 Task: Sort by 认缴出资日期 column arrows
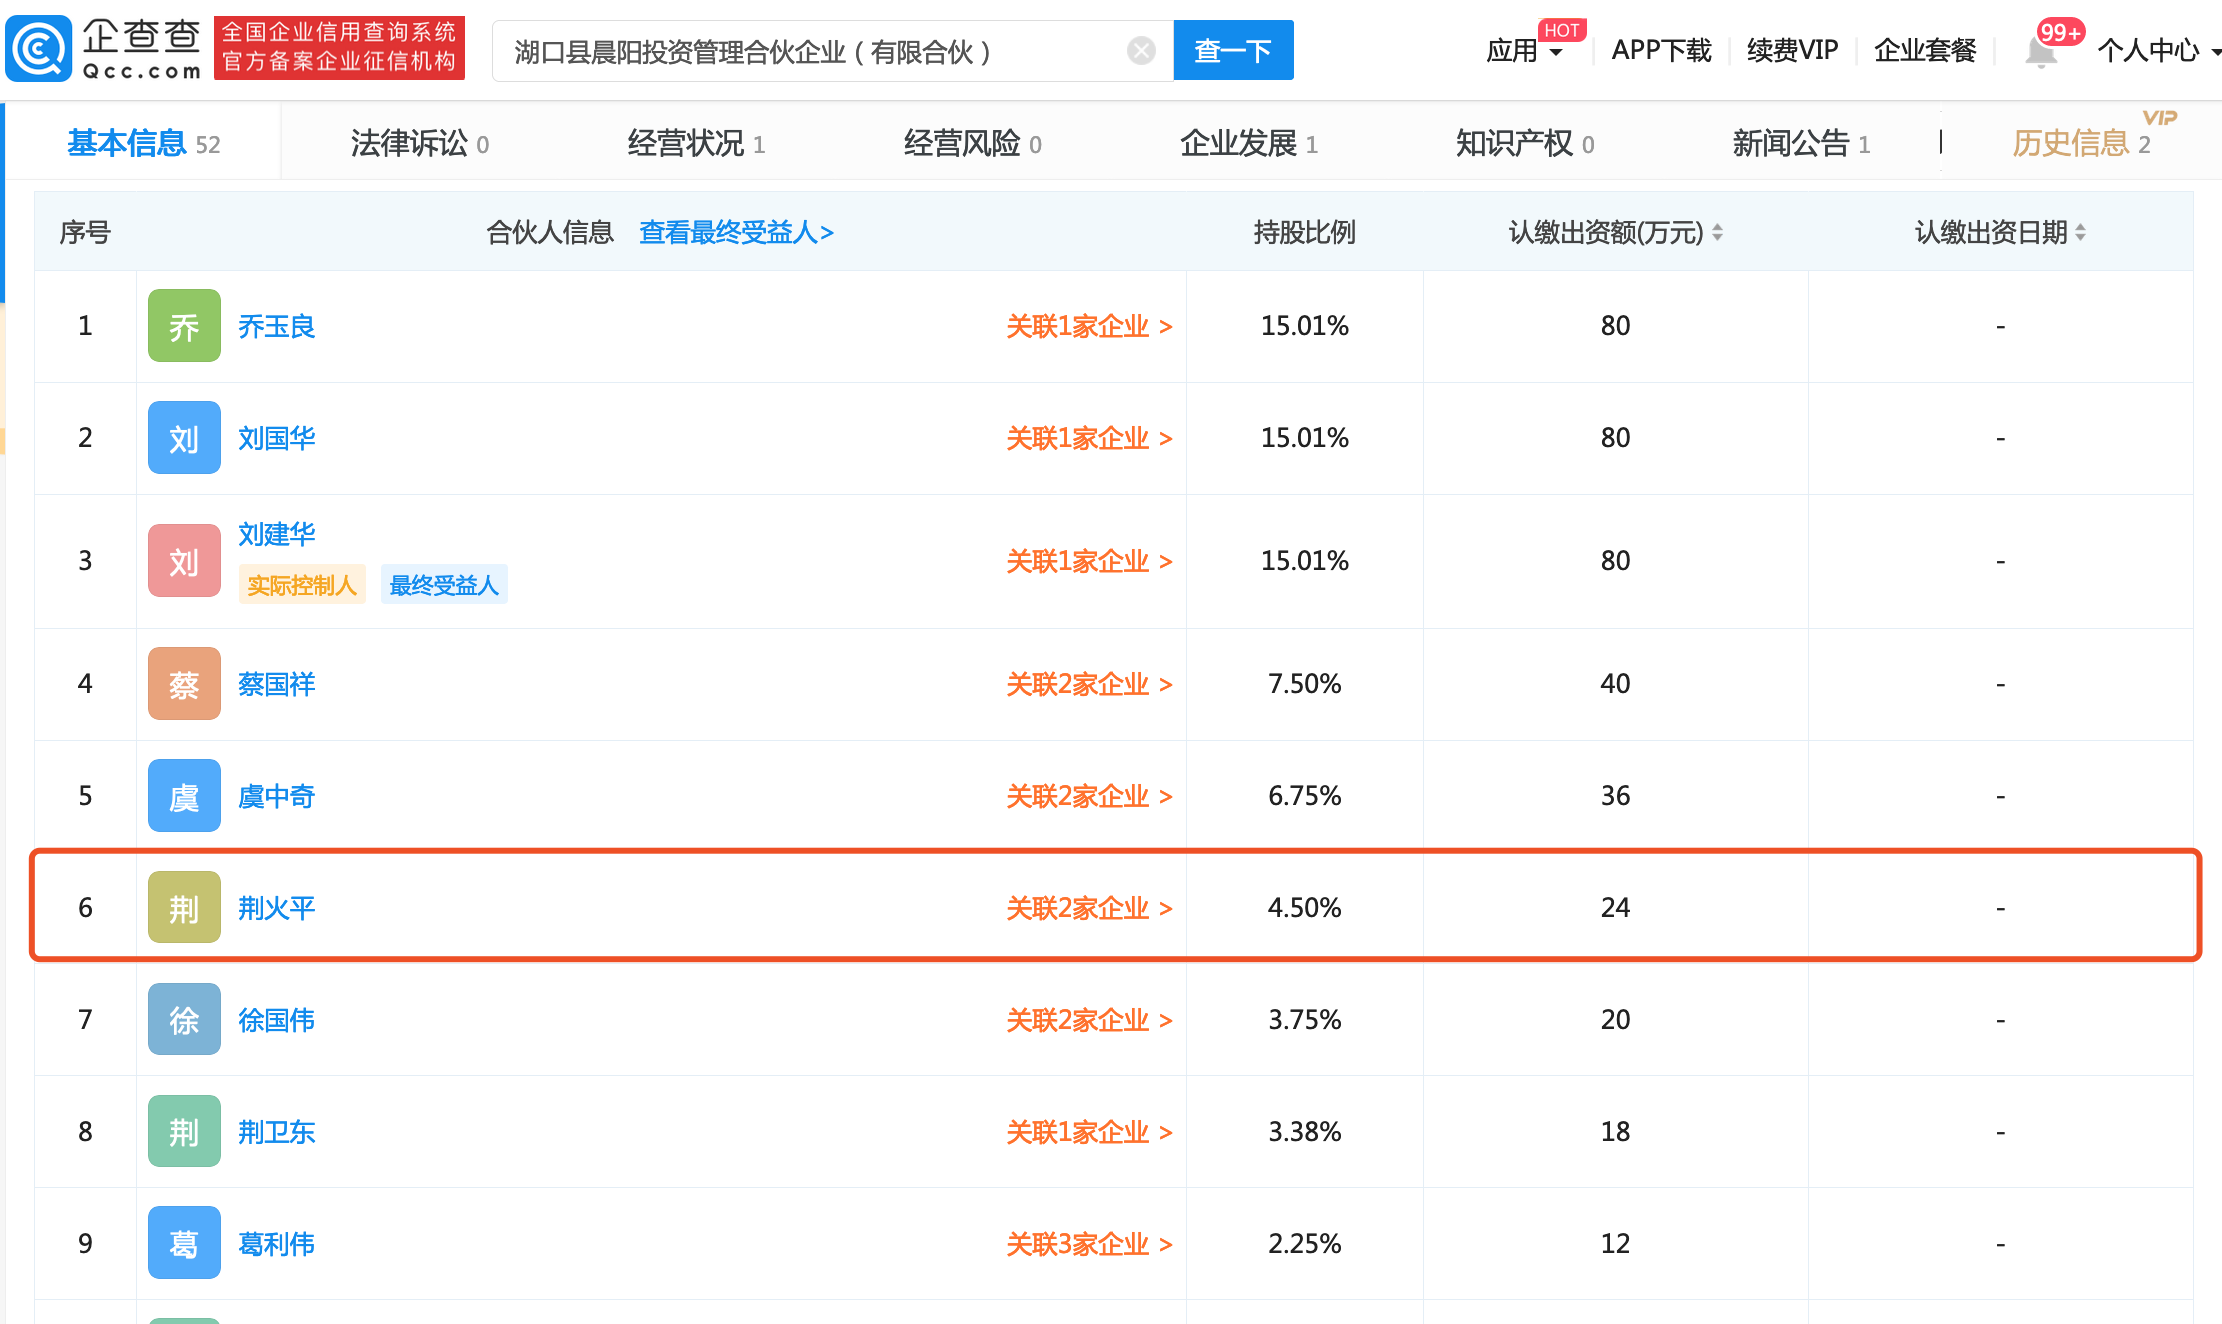tap(2080, 233)
